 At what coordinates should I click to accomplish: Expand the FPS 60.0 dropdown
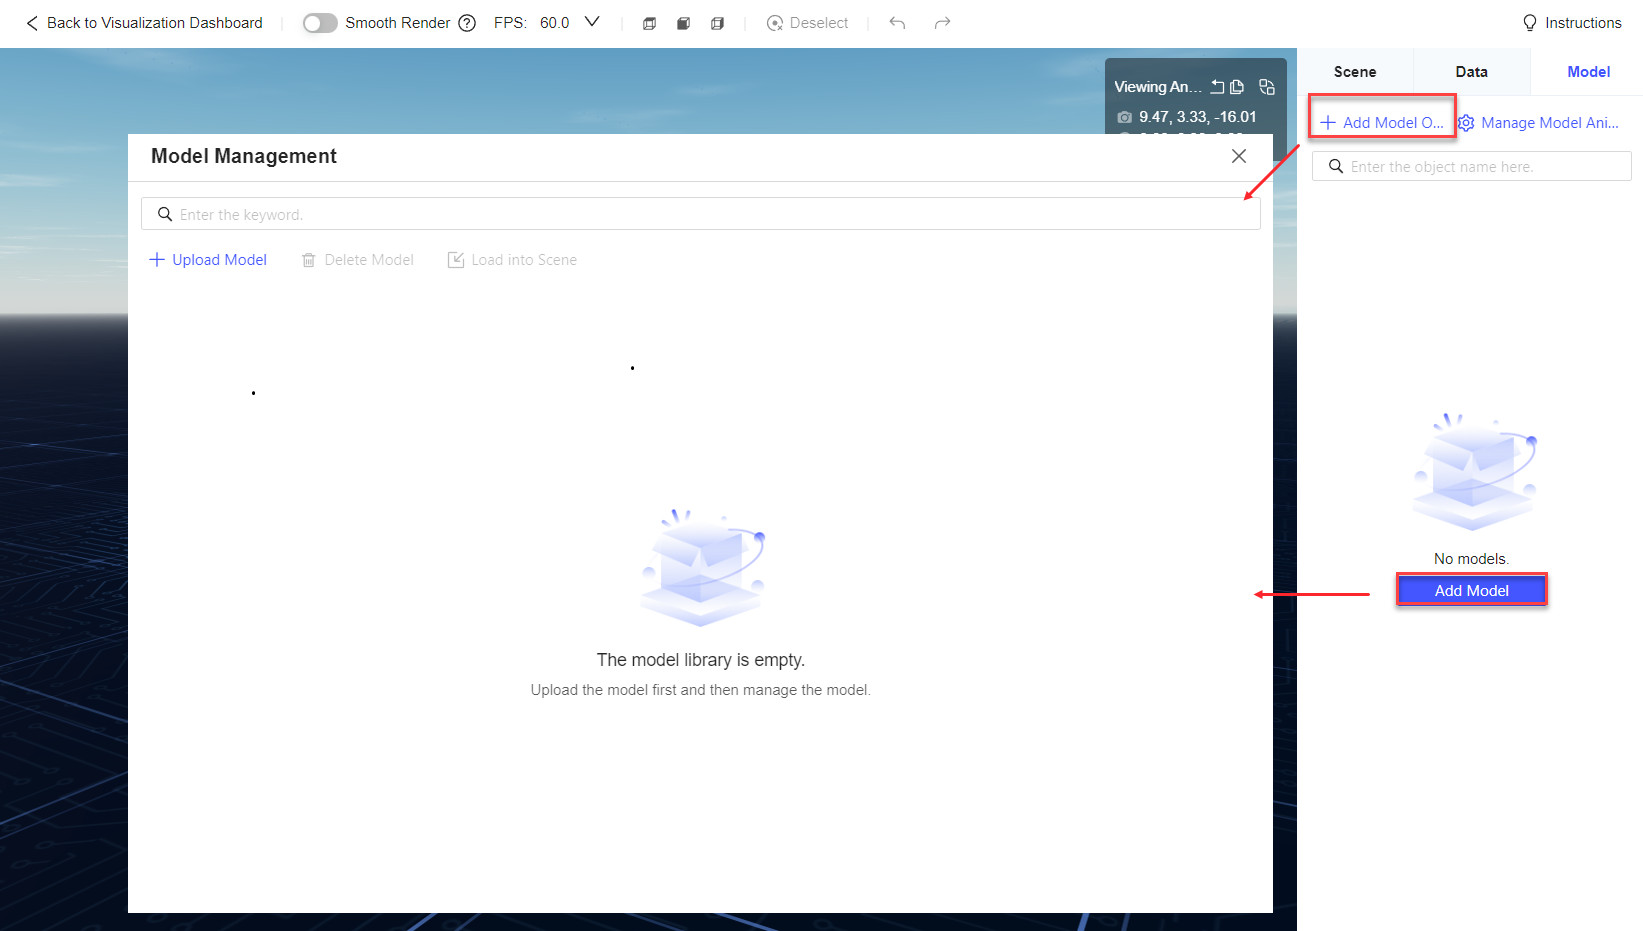pyautogui.click(x=592, y=22)
